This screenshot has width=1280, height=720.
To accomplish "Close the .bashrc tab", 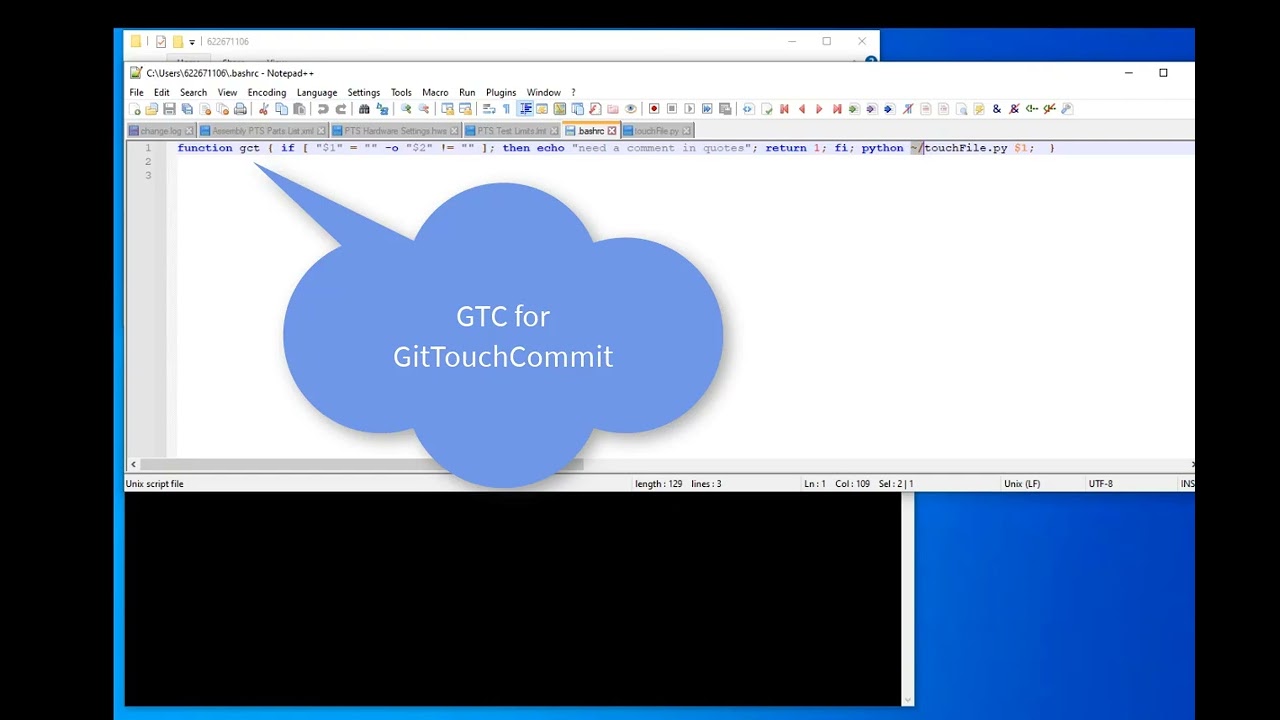I will (612, 131).
